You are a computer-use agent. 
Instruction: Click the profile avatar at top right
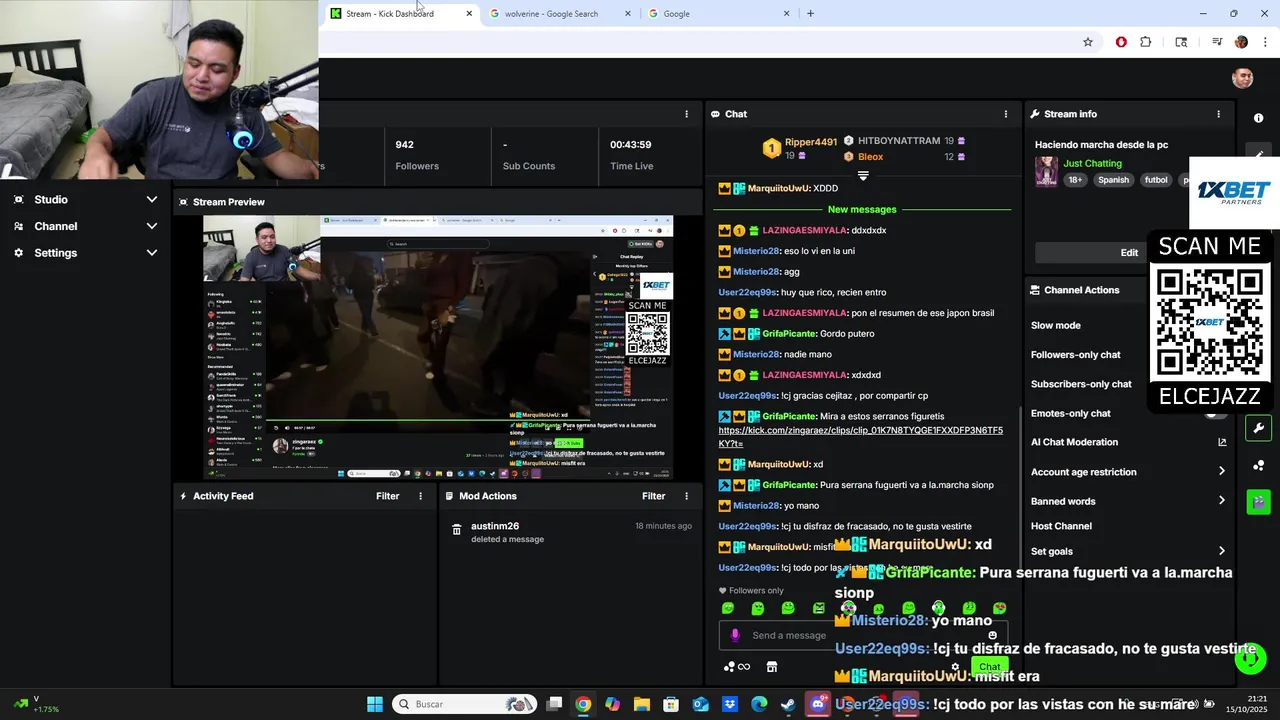pyautogui.click(x=1242, y=78)
